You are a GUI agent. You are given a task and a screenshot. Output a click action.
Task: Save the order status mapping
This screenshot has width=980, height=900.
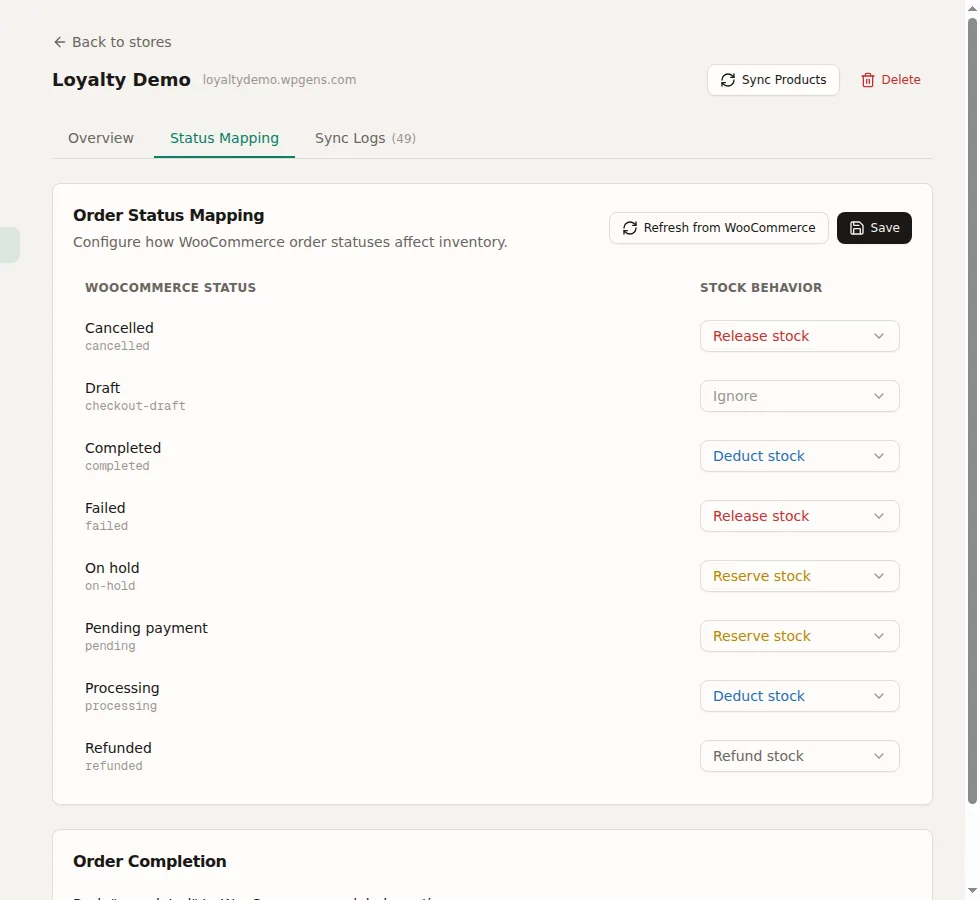tap(874, 228)
